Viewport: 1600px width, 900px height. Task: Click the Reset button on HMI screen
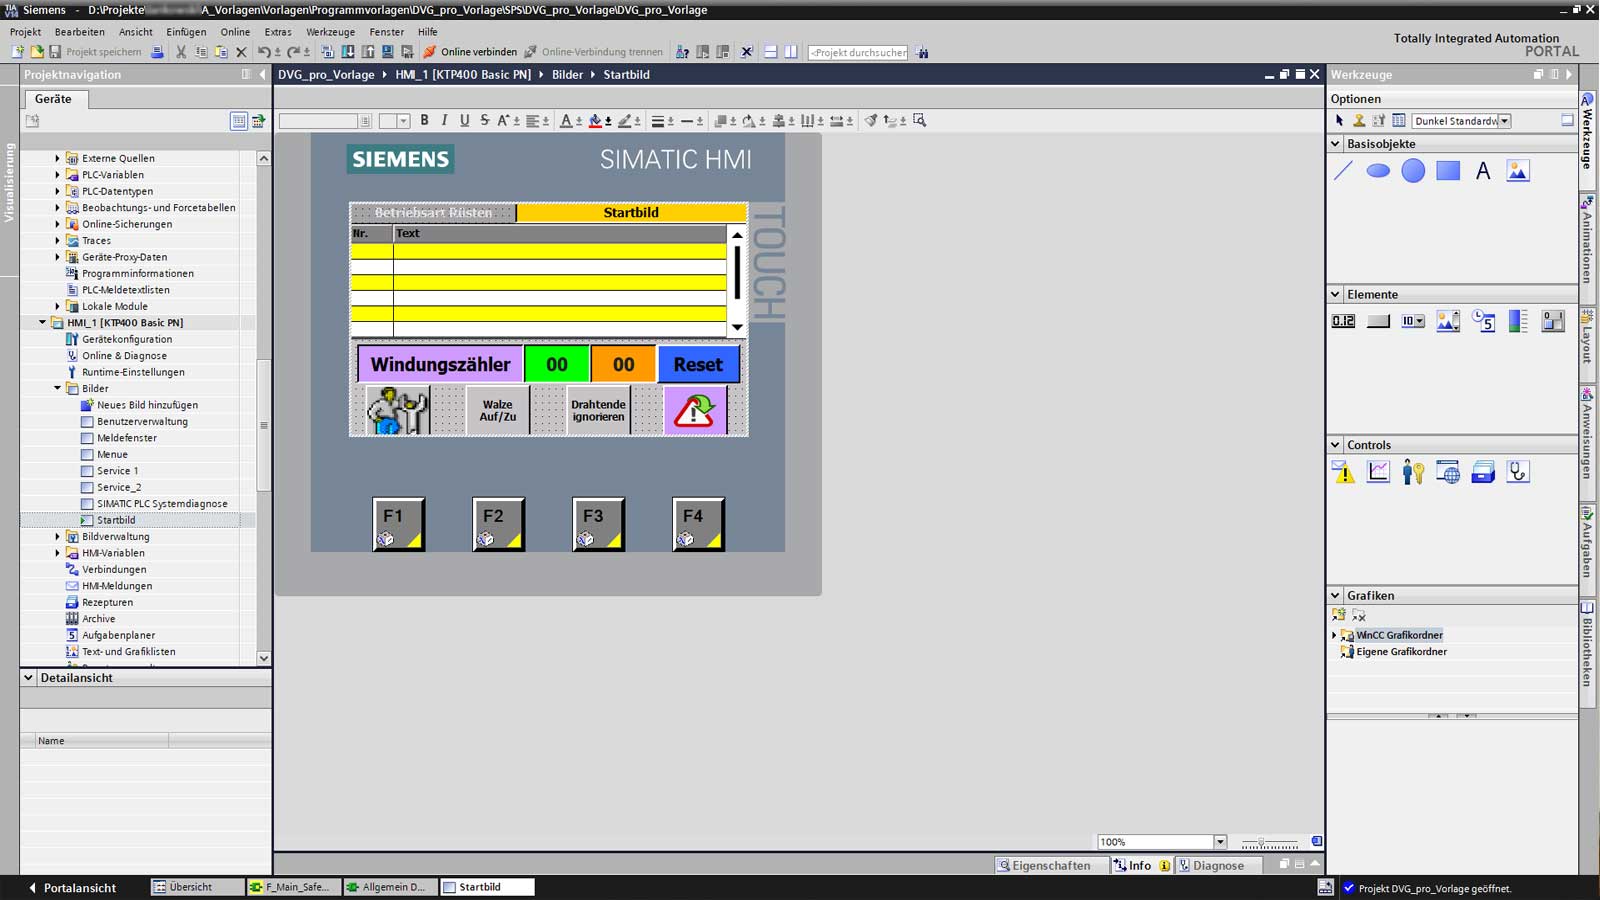coord(698,365)
